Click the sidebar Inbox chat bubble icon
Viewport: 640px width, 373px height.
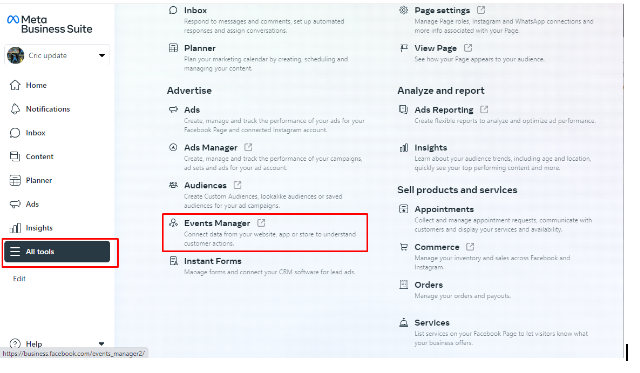coord(15,133)
